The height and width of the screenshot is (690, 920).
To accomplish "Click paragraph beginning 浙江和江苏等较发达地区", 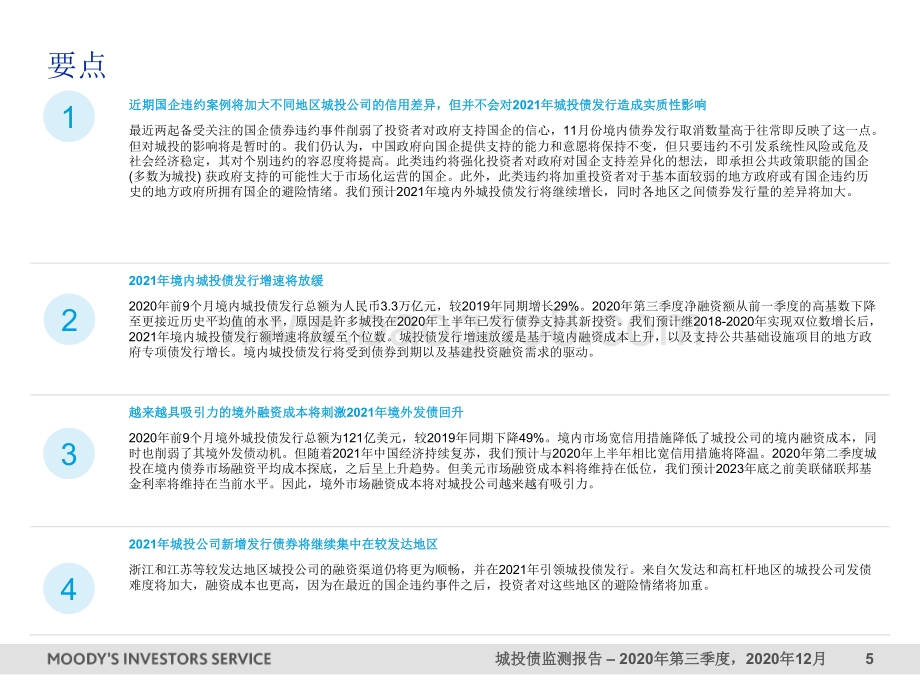I will click(500, 577).
